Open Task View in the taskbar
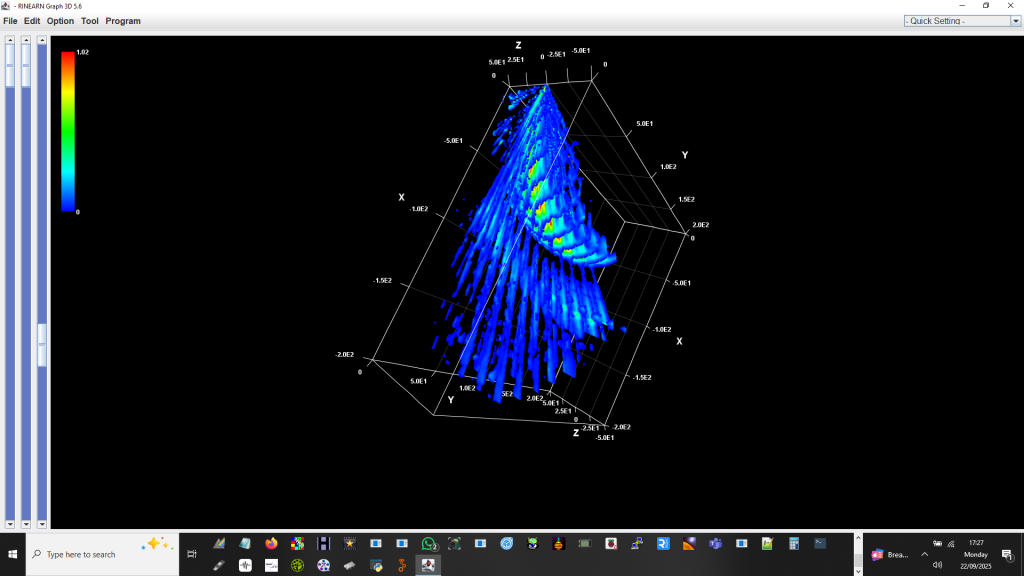Image resolution: width=1024 pixels, height=576 pixels. click(192, 554)
